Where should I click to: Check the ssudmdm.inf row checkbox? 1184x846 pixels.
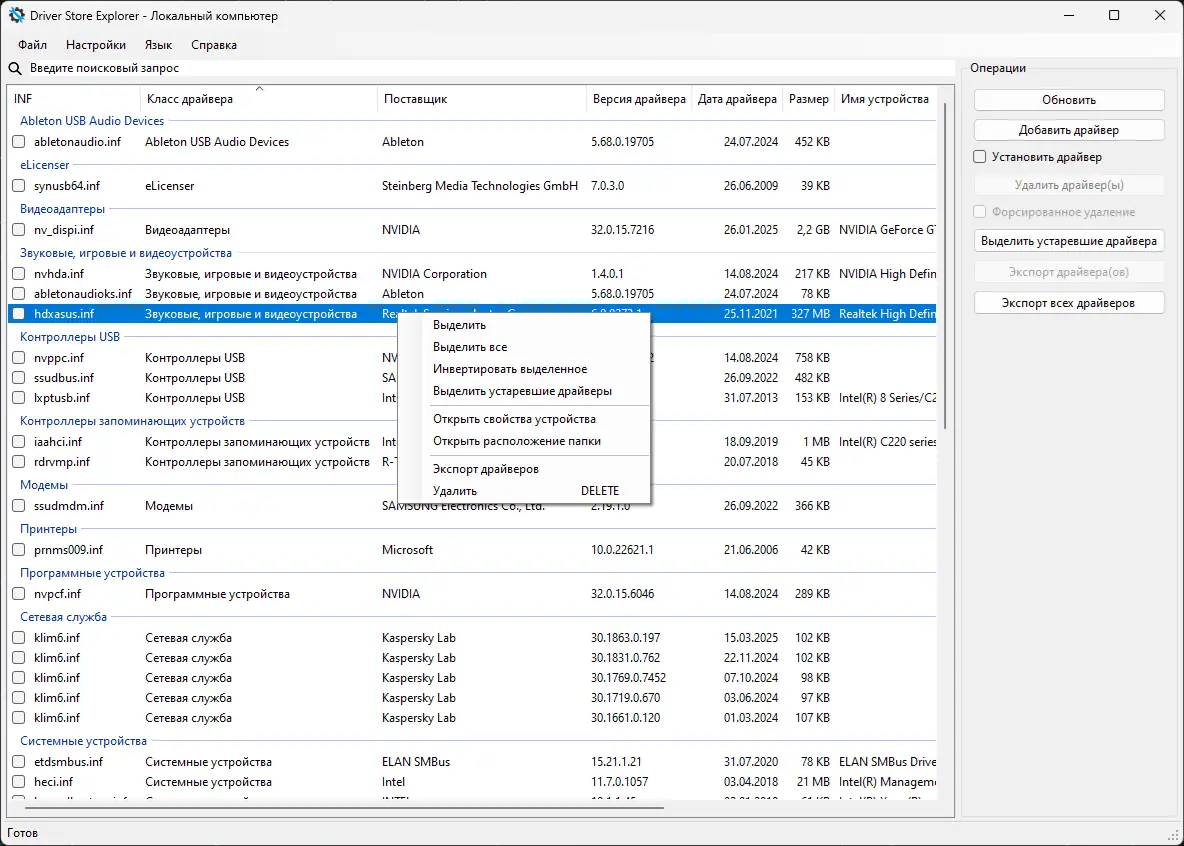coord(19,505)
